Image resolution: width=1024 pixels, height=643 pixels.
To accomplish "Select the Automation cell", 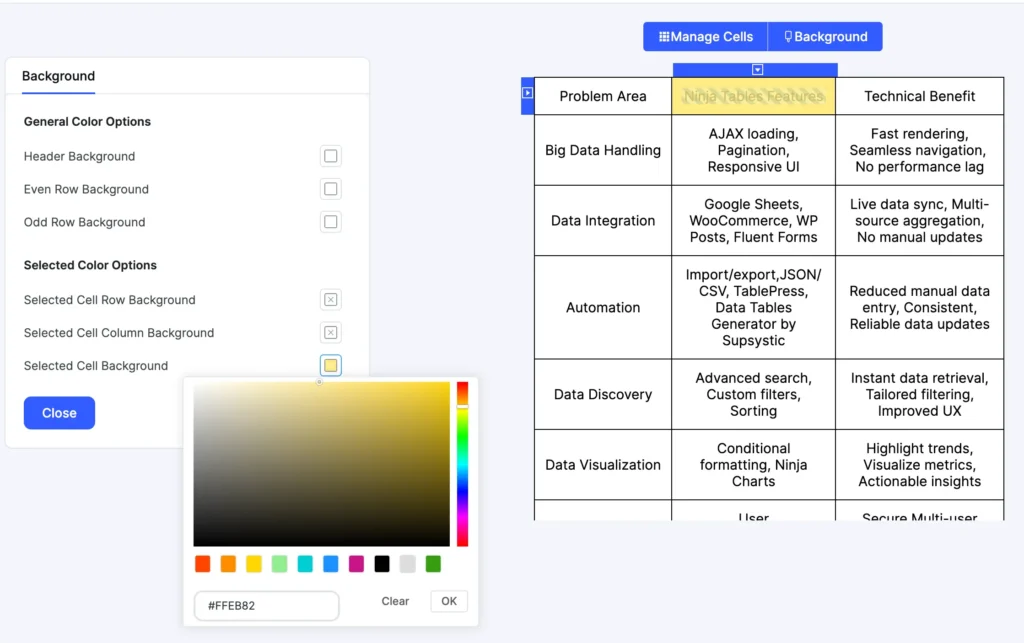I will click(x=603, y=307).
